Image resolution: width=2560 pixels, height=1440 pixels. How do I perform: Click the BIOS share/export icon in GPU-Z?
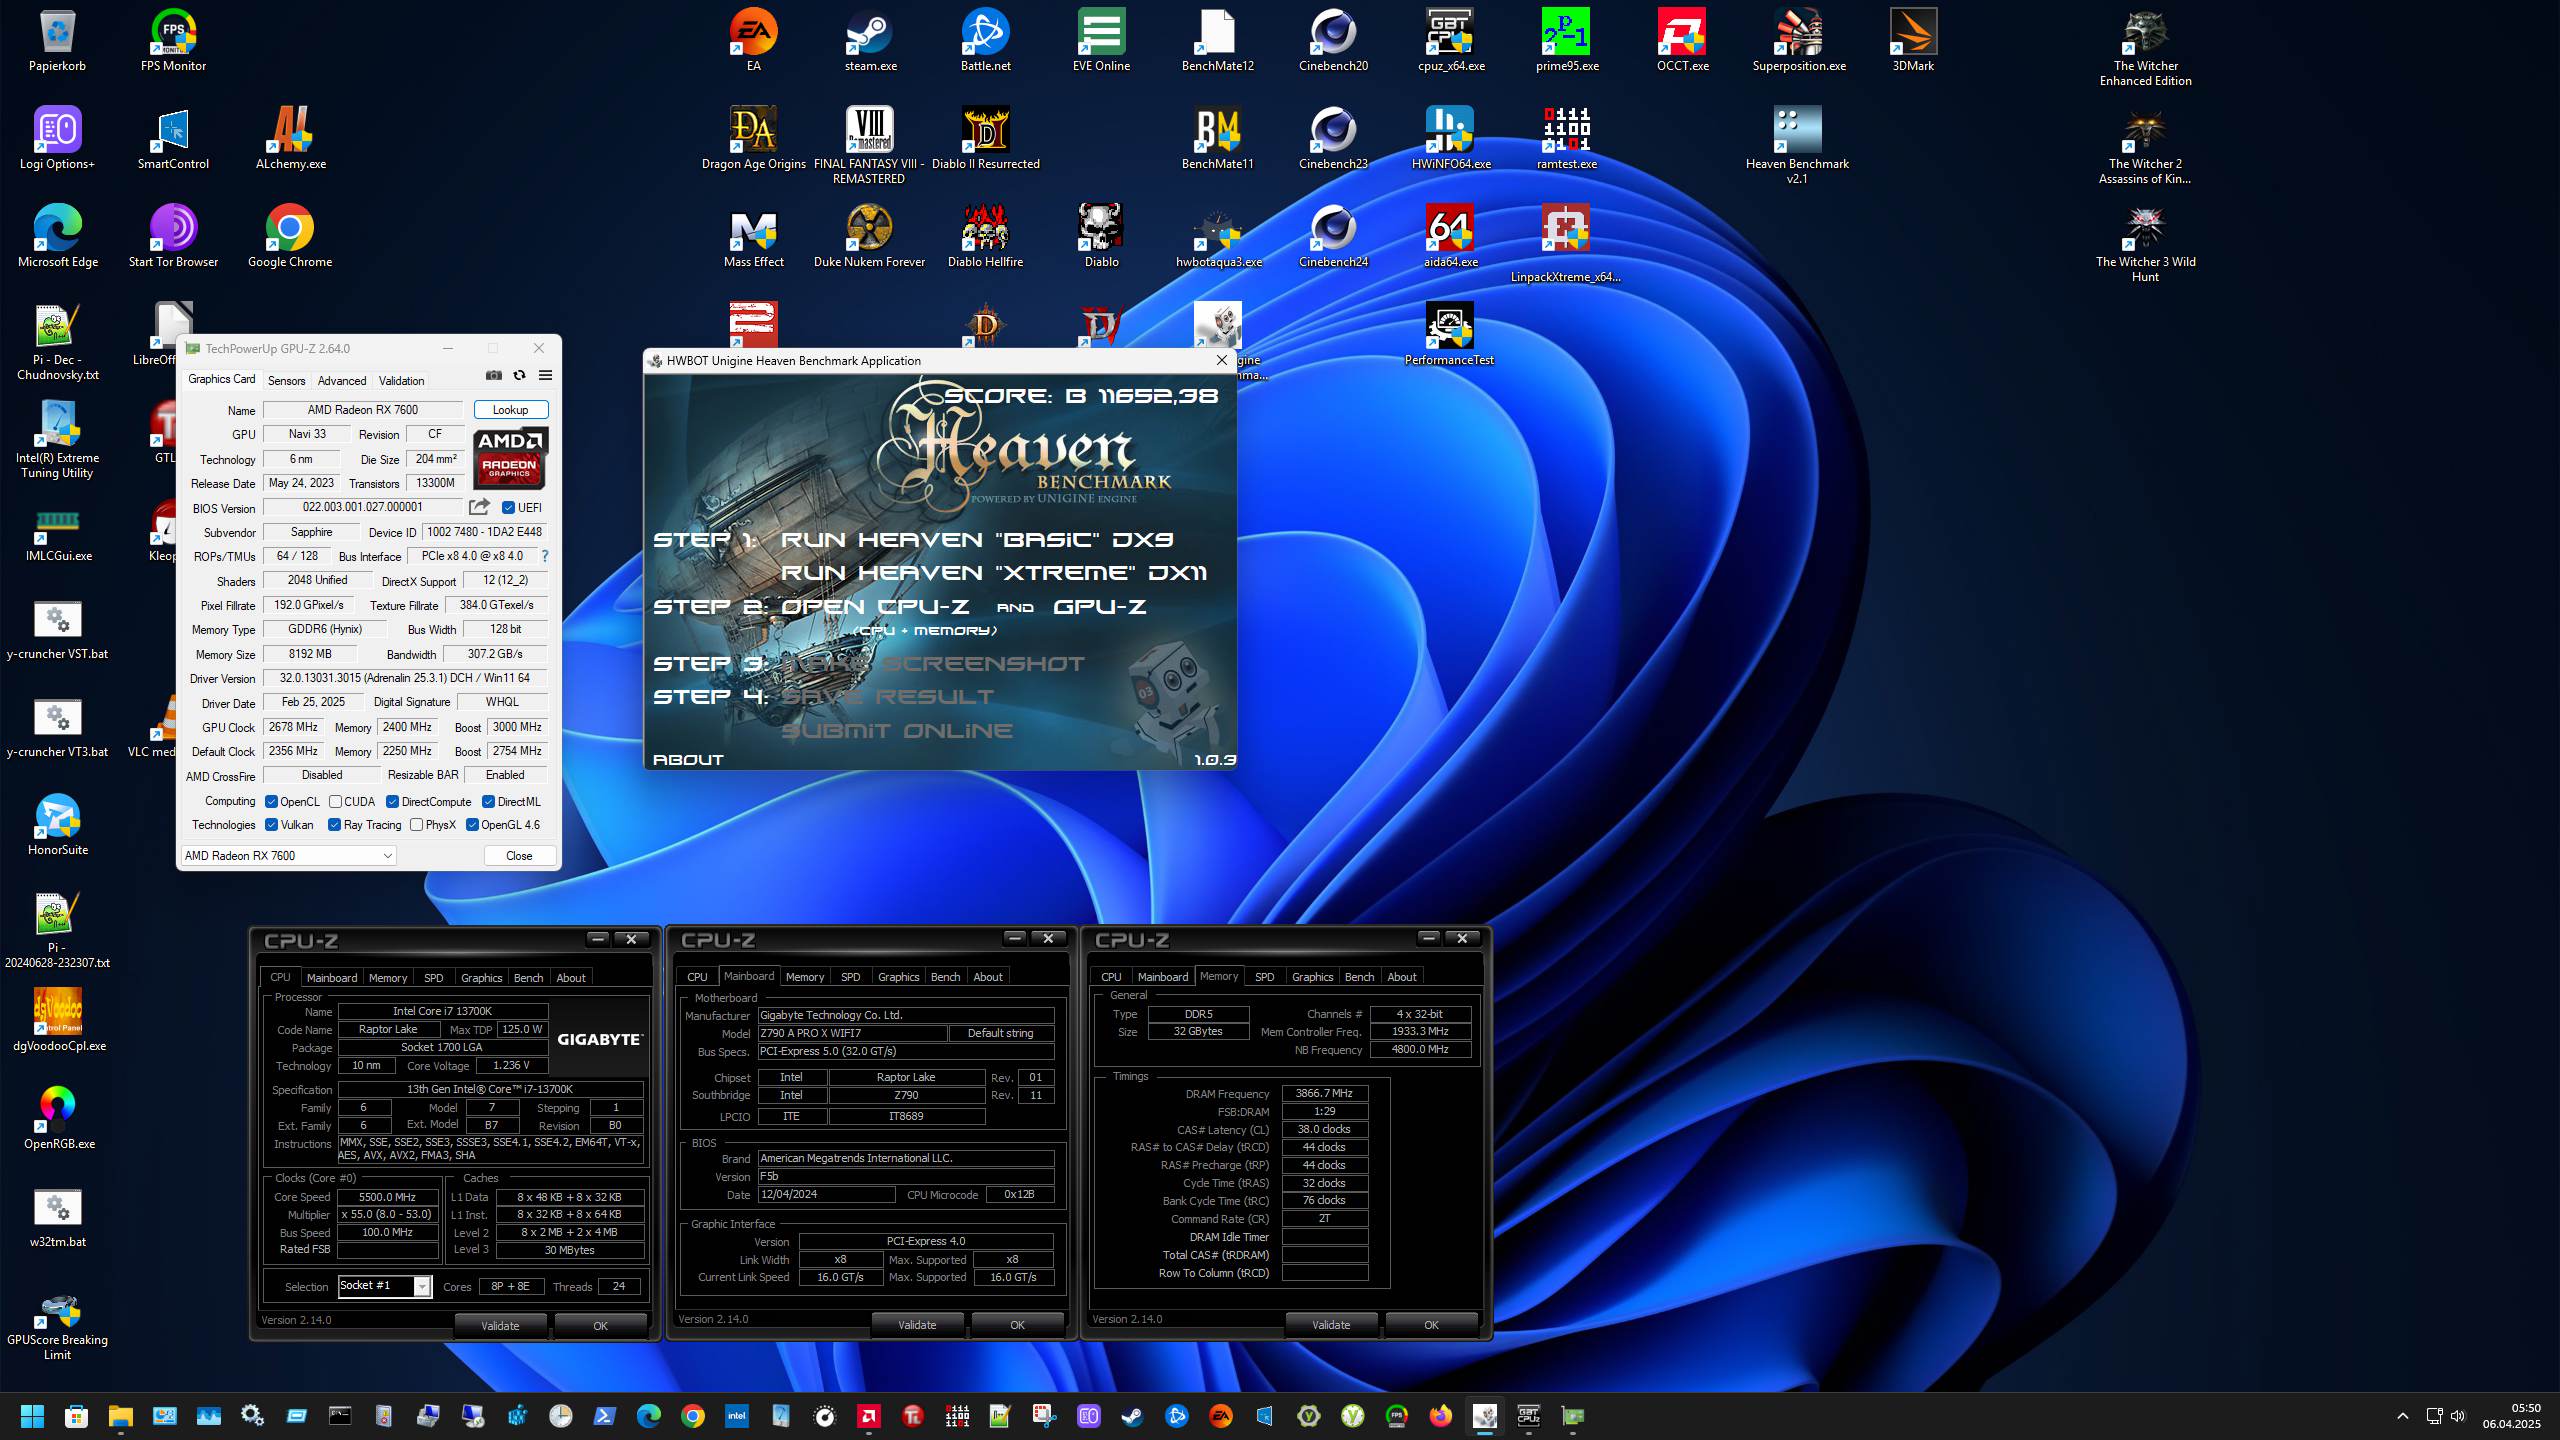pos(480,507)
